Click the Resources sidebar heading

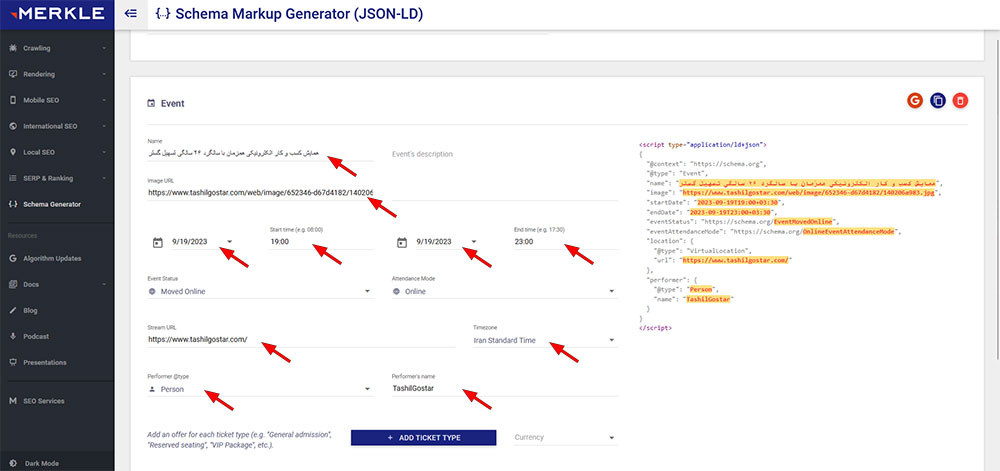22,236
